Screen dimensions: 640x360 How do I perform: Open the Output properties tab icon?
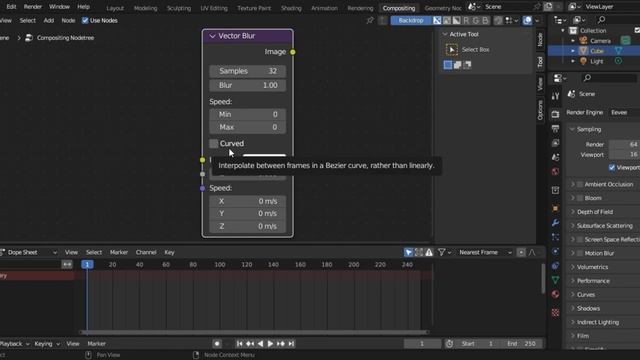pyautogui.click(x=555, y=129)
